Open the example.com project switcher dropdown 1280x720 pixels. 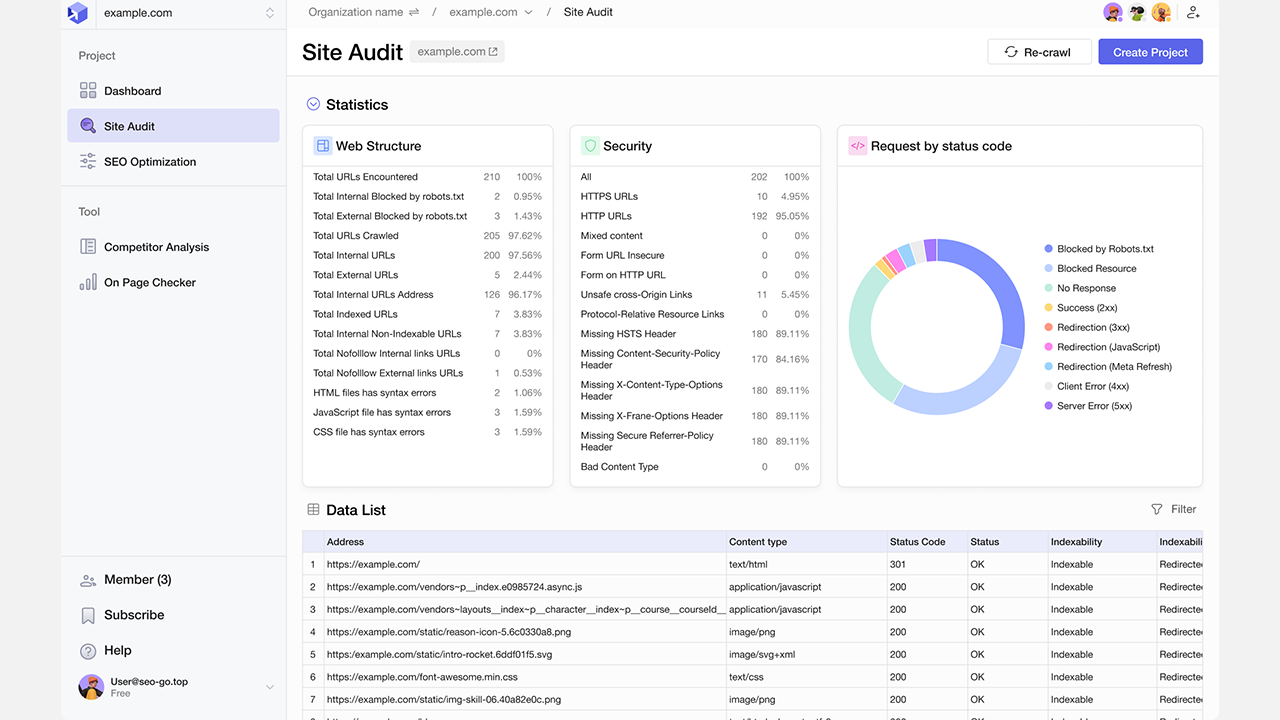(x=269, y=13)
